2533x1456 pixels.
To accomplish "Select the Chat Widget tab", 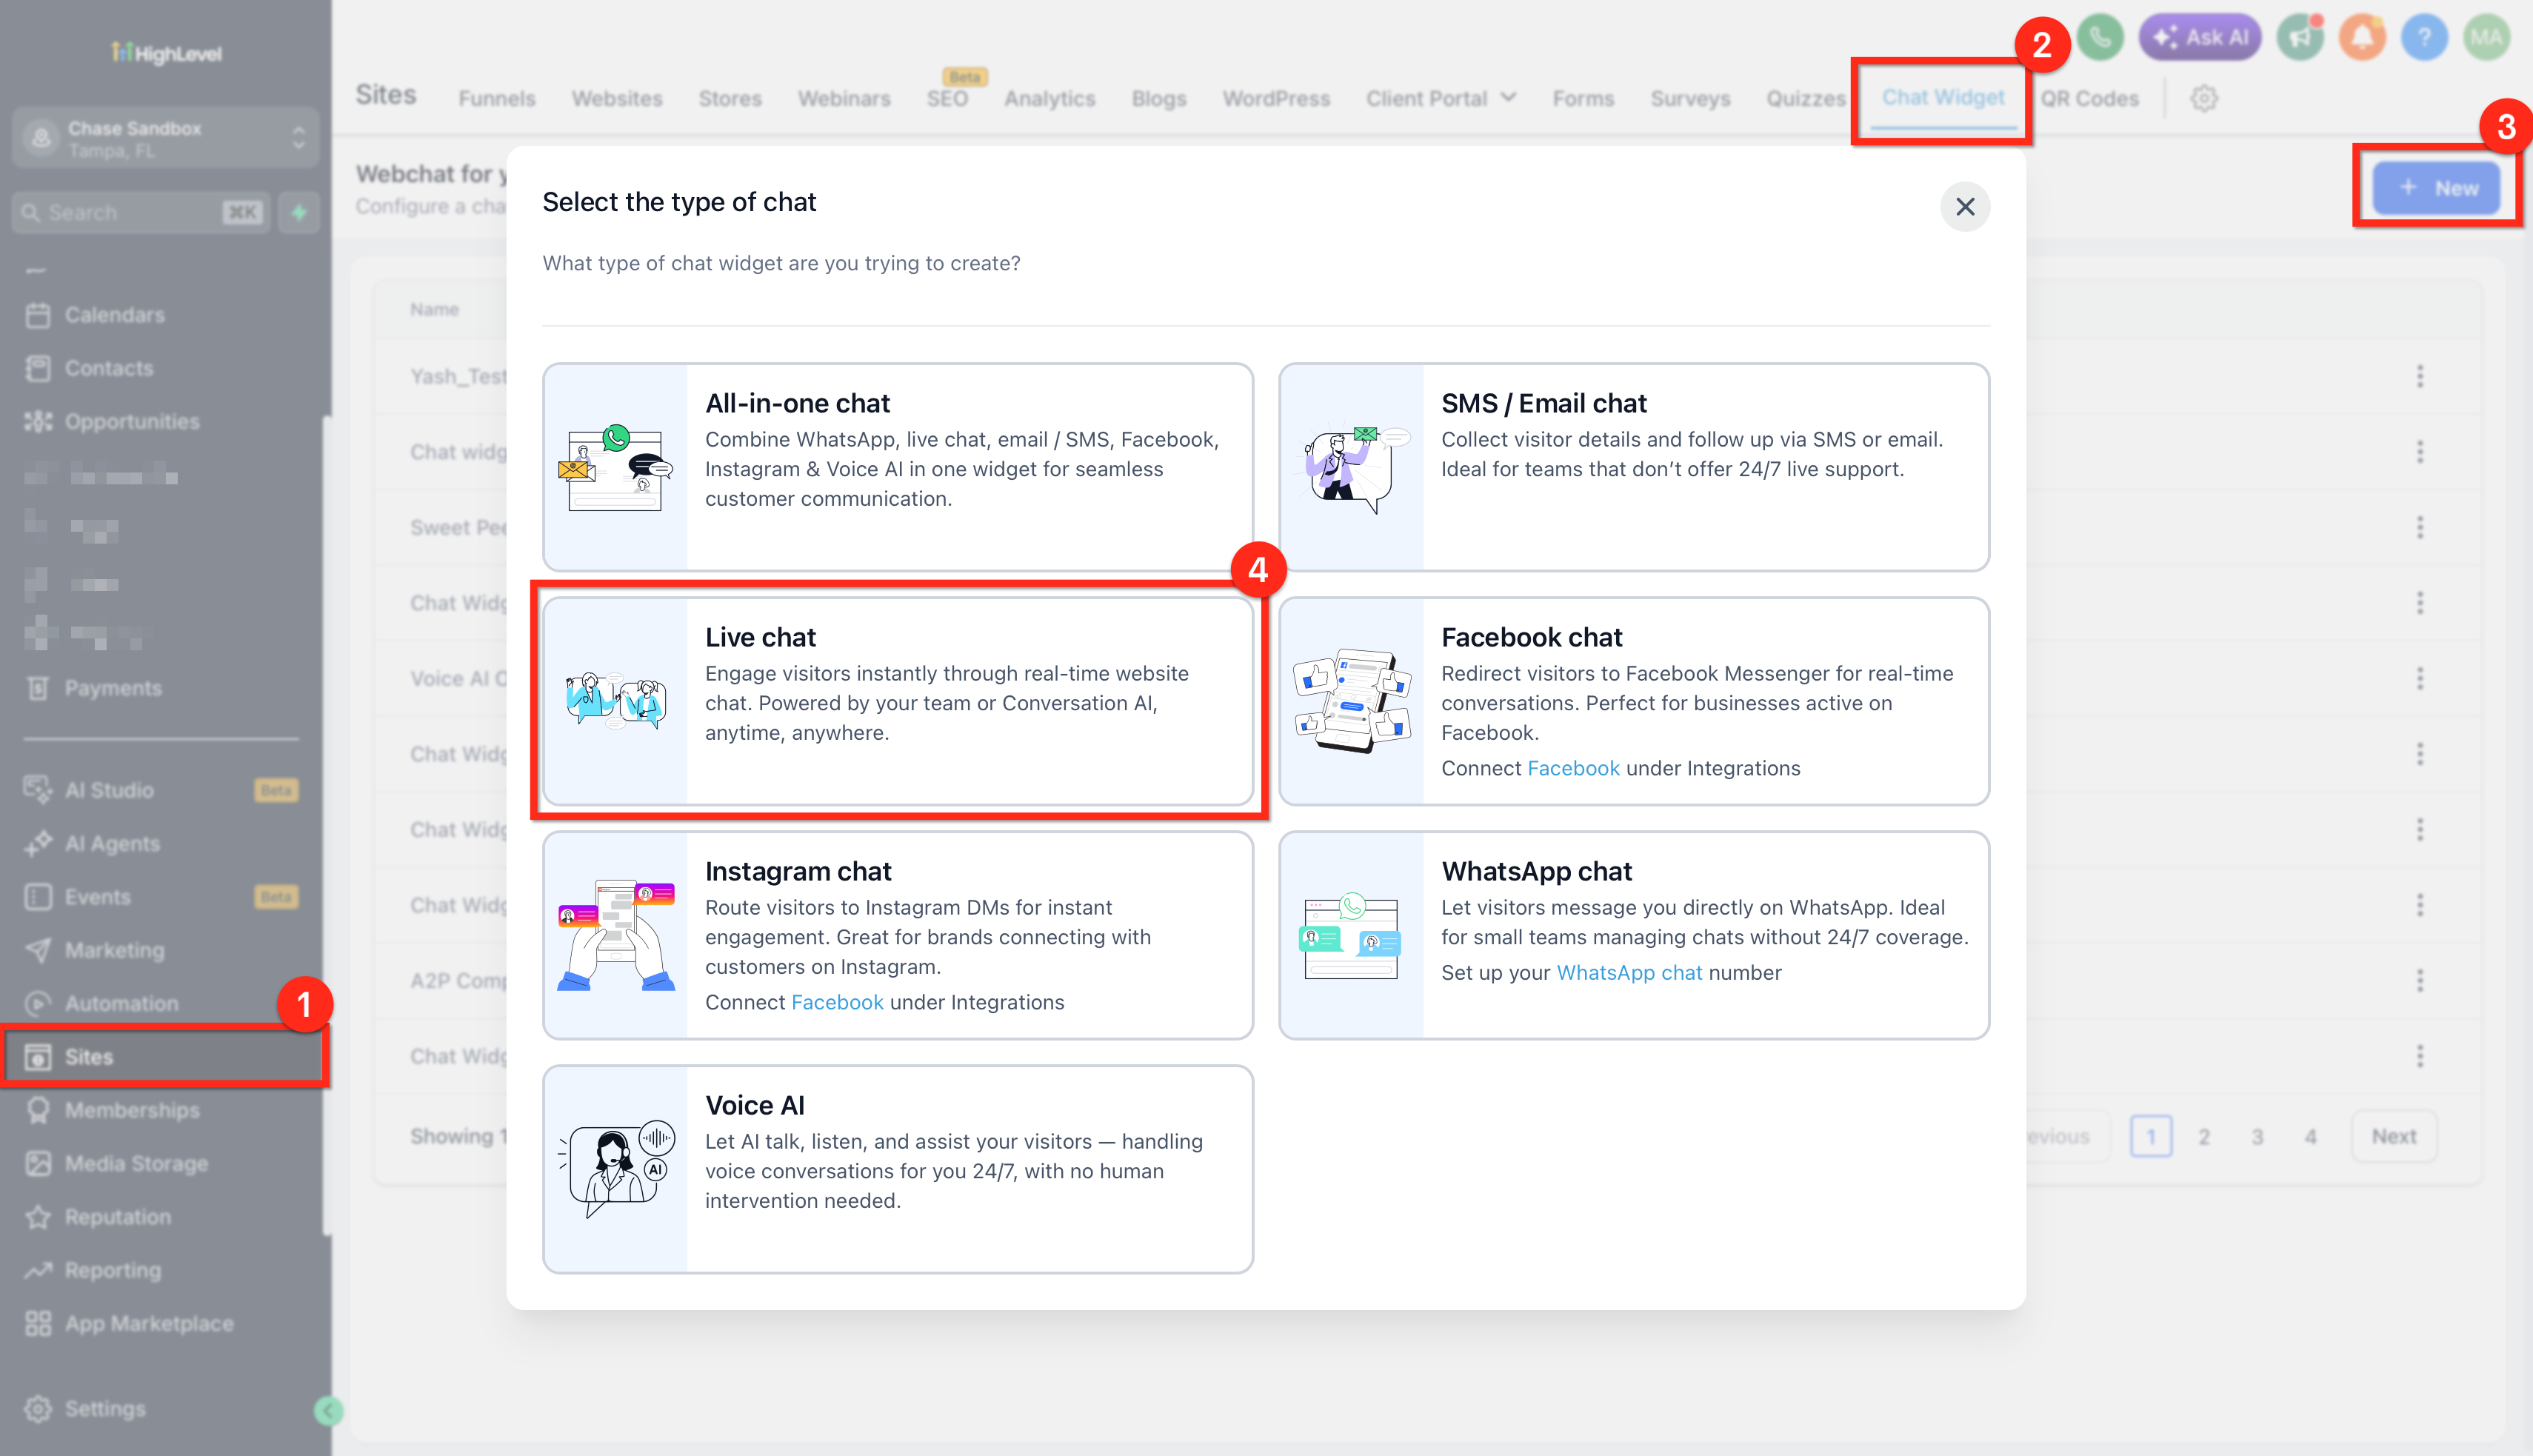I will click(1943, 98).
